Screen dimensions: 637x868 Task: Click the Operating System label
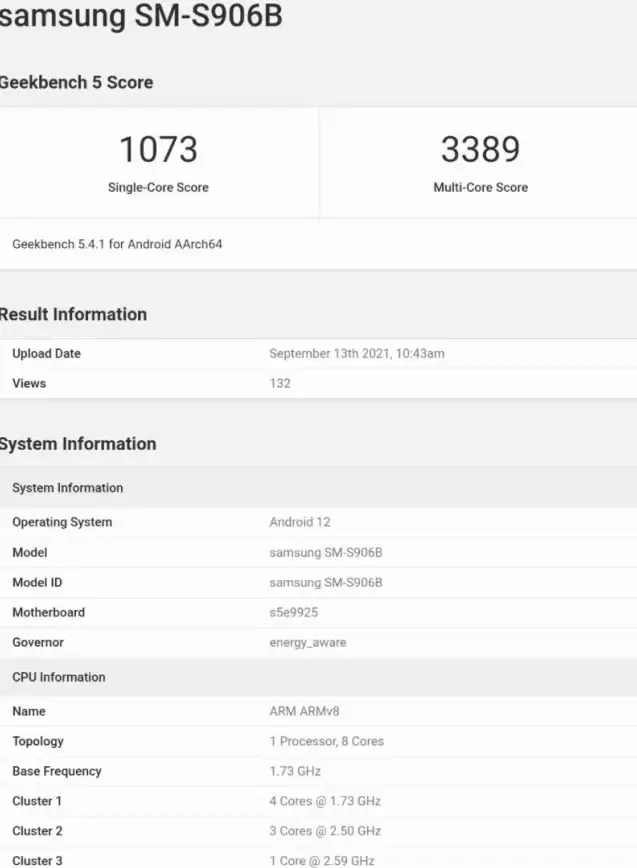(x=62, y=522)
